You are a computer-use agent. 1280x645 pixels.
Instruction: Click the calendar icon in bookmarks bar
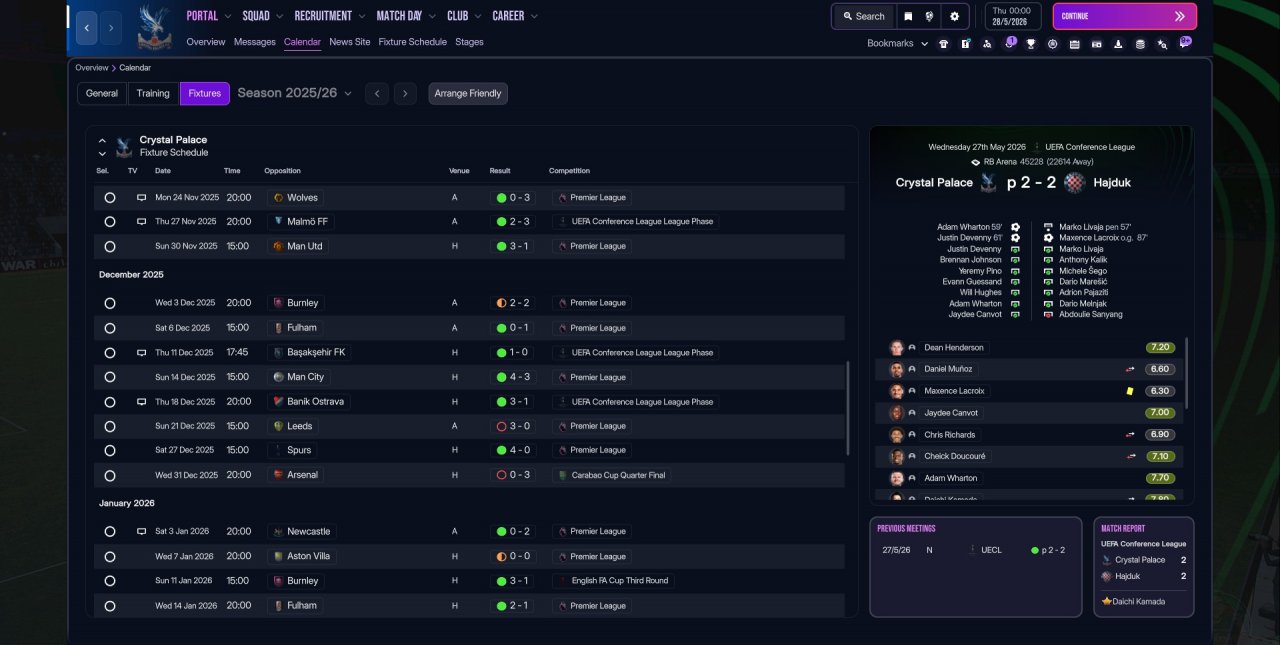(1074, 44)
